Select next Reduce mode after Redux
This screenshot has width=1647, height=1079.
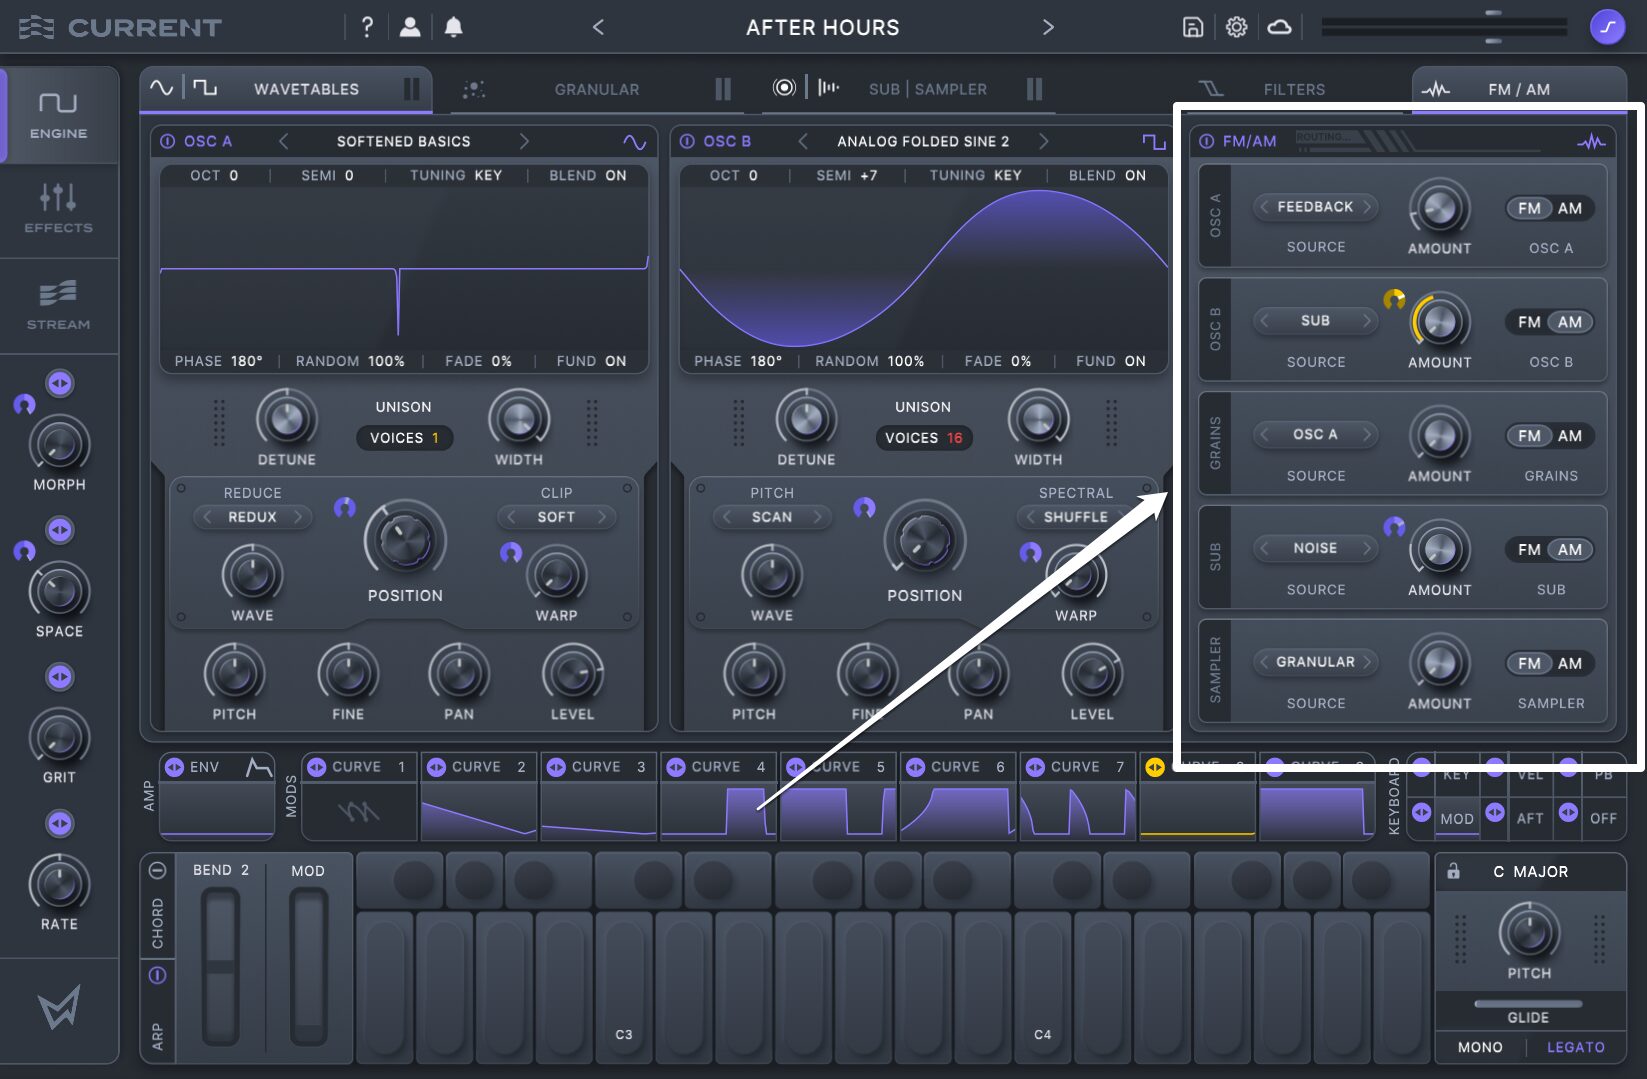[298, 517]
